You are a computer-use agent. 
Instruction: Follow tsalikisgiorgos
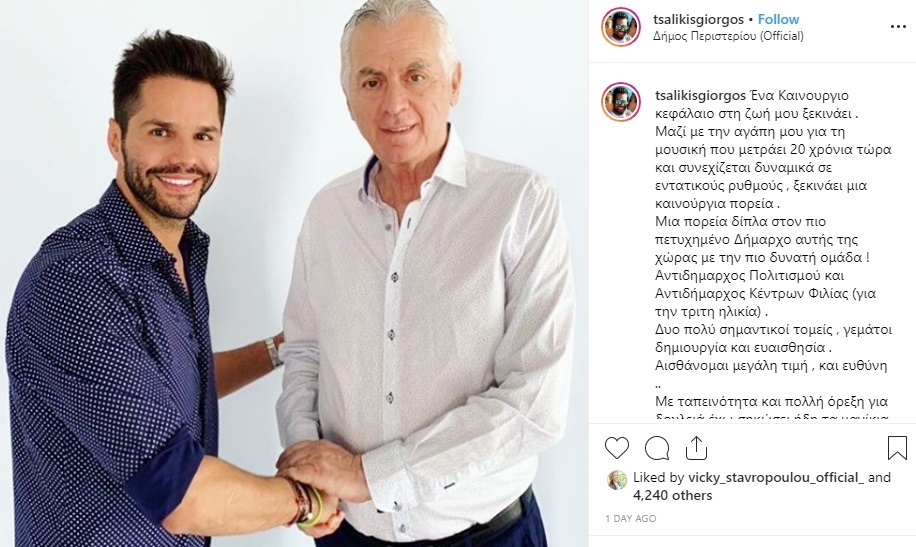tap(778, 19)
